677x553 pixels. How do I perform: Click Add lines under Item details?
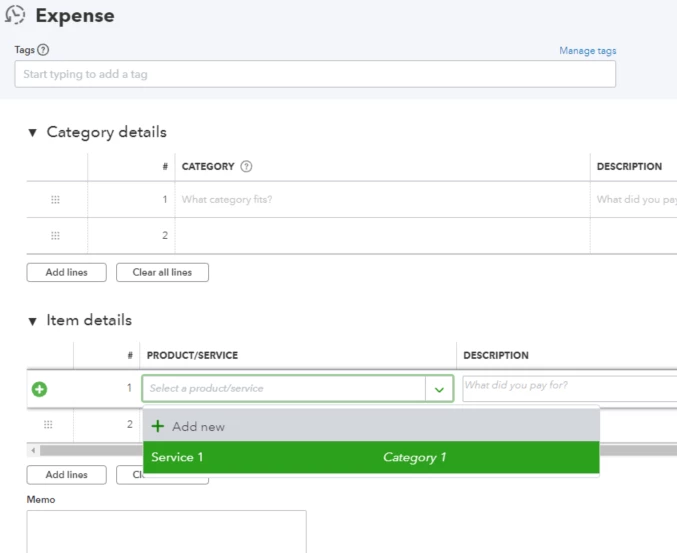coord(66,475)
